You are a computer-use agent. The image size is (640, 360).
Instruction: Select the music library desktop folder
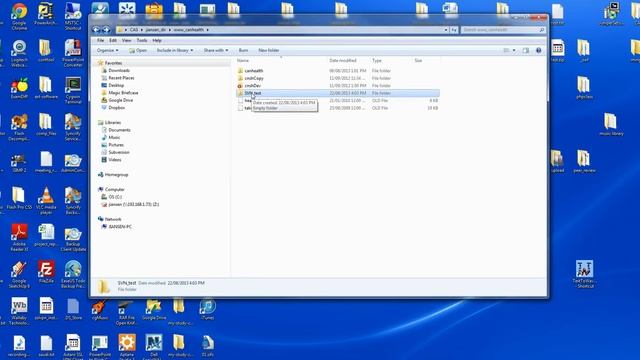click(611, 124)
